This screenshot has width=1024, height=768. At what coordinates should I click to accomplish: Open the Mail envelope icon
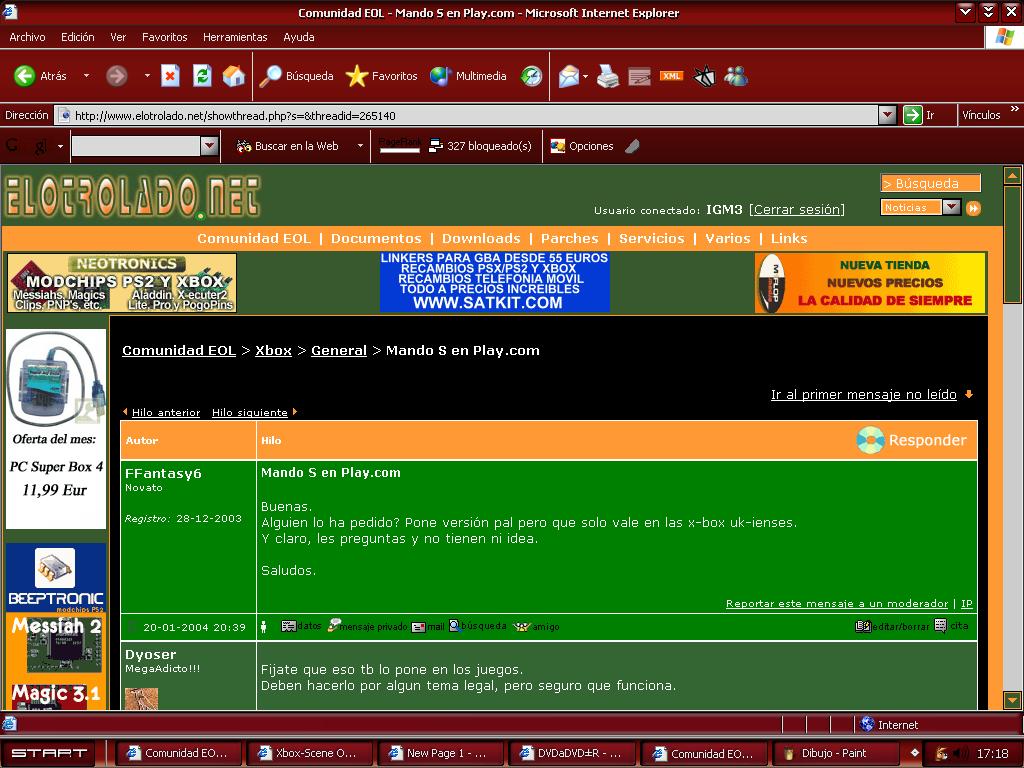(x=568, y=76)
